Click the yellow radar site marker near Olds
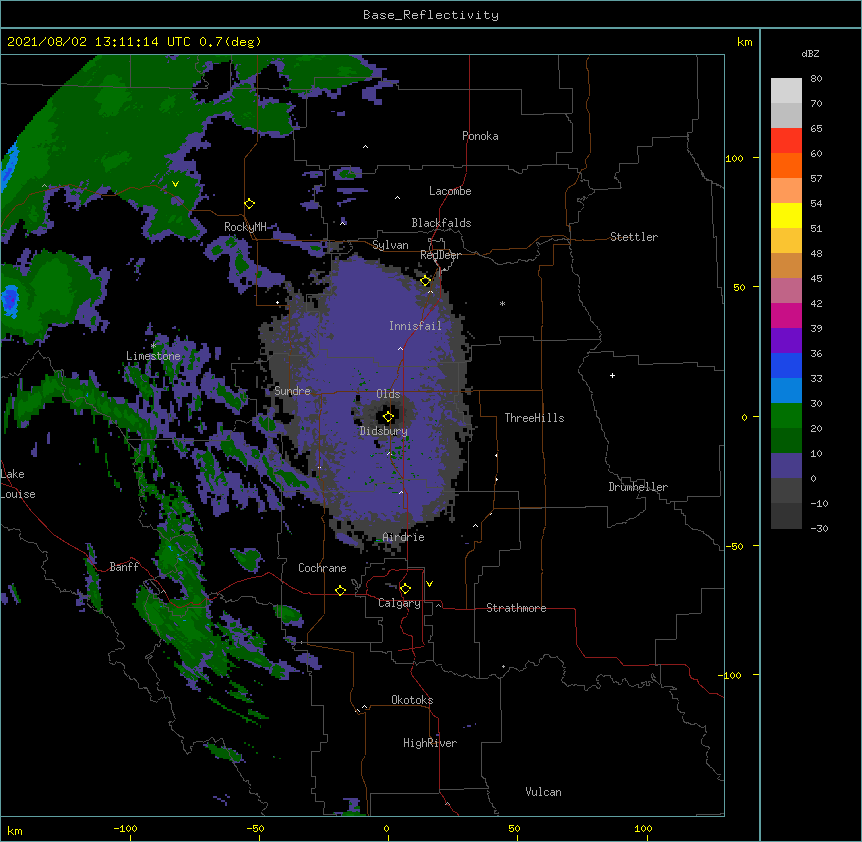862x842 pixels. pyautogui.click(x=388, y=416)
